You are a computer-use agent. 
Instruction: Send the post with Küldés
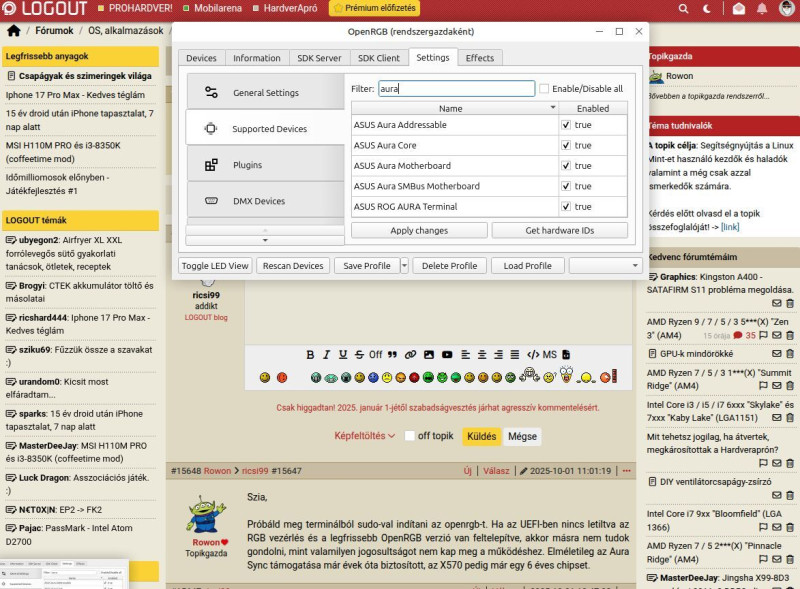pos(481,436)
